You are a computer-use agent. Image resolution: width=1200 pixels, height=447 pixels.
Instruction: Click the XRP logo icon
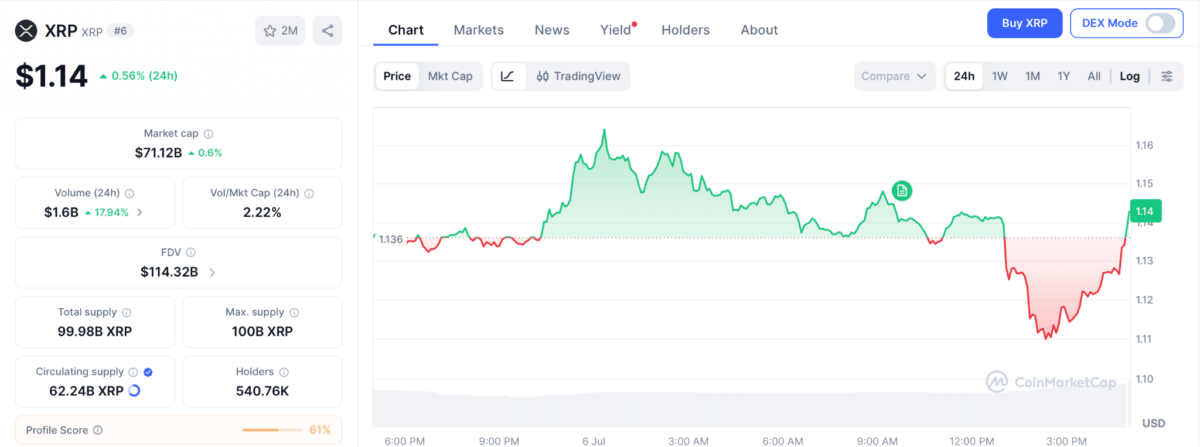[x=26, y=31]
